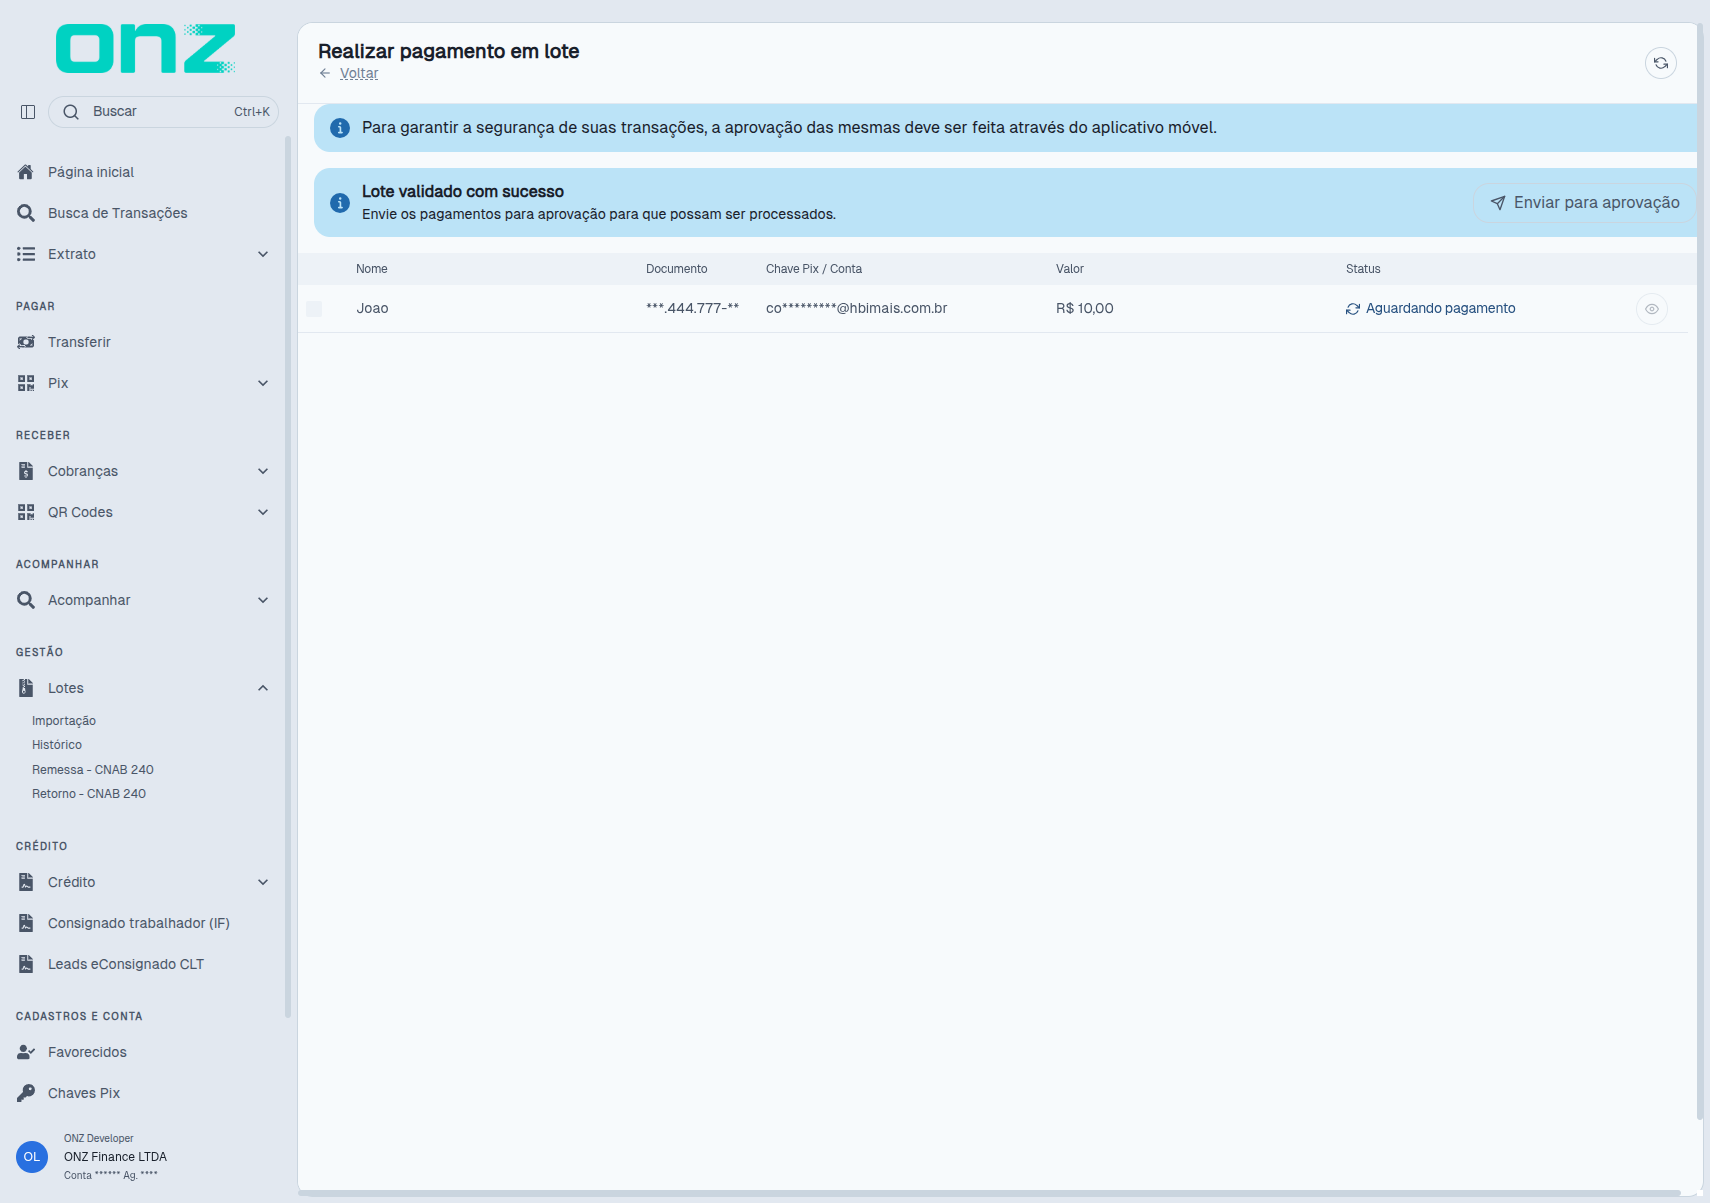This screenshot has height=1203, width=1710.
Task: Click the ONZ logo
Action: click(x=146, y=49)
